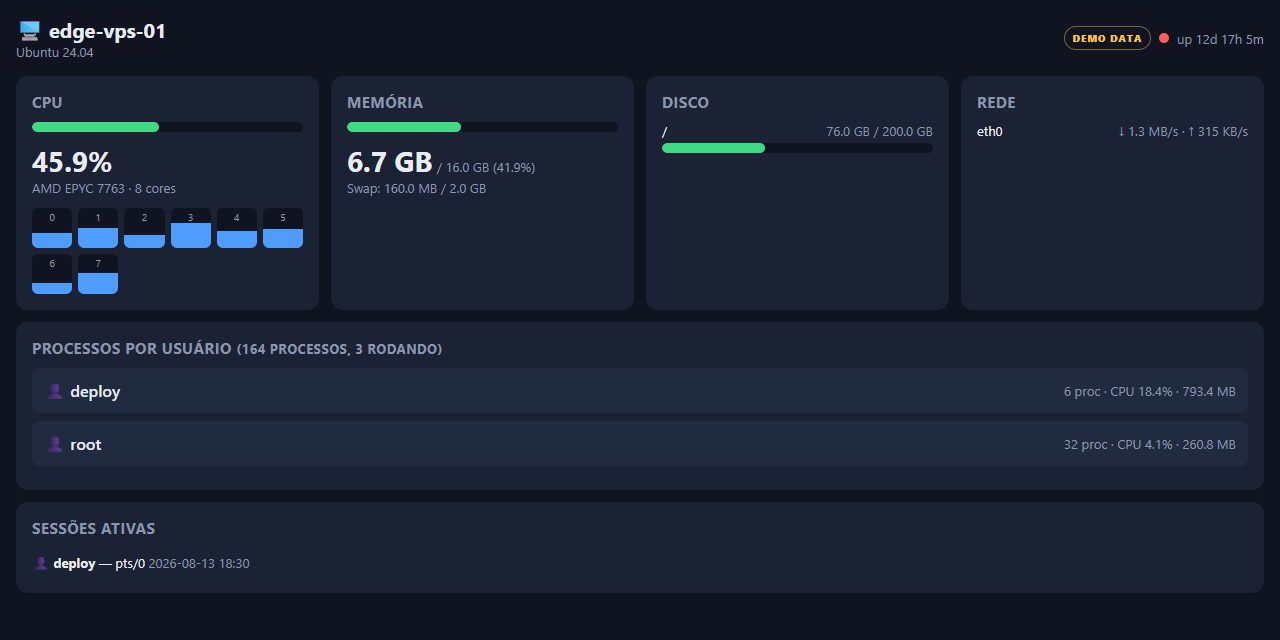Click the 45.9% CPU value
The height and width of the screenshot is (640, 1280).
click(x=72, y=162)
